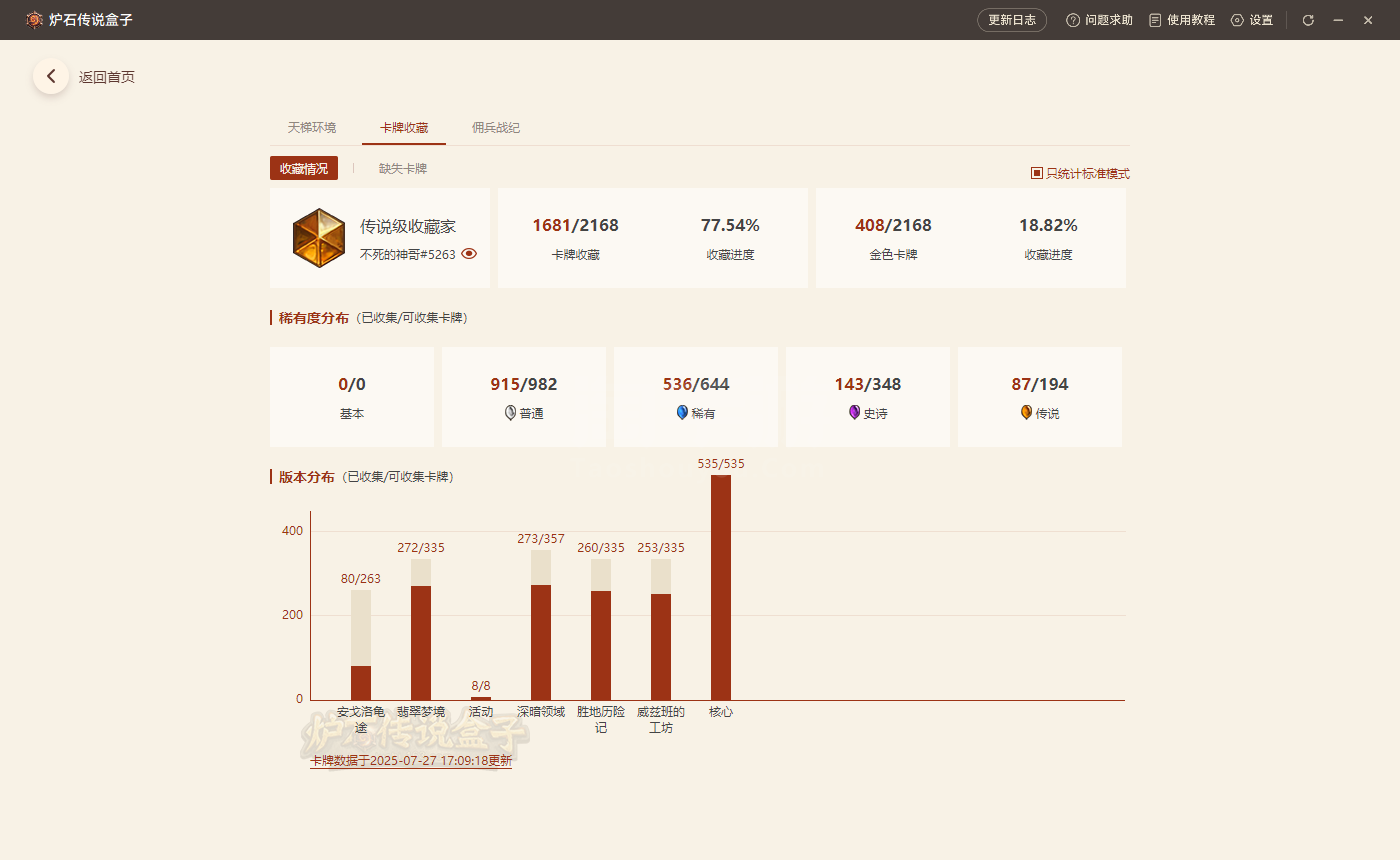Switch to 缺失卡牌 sub-tab

[403, 169]
